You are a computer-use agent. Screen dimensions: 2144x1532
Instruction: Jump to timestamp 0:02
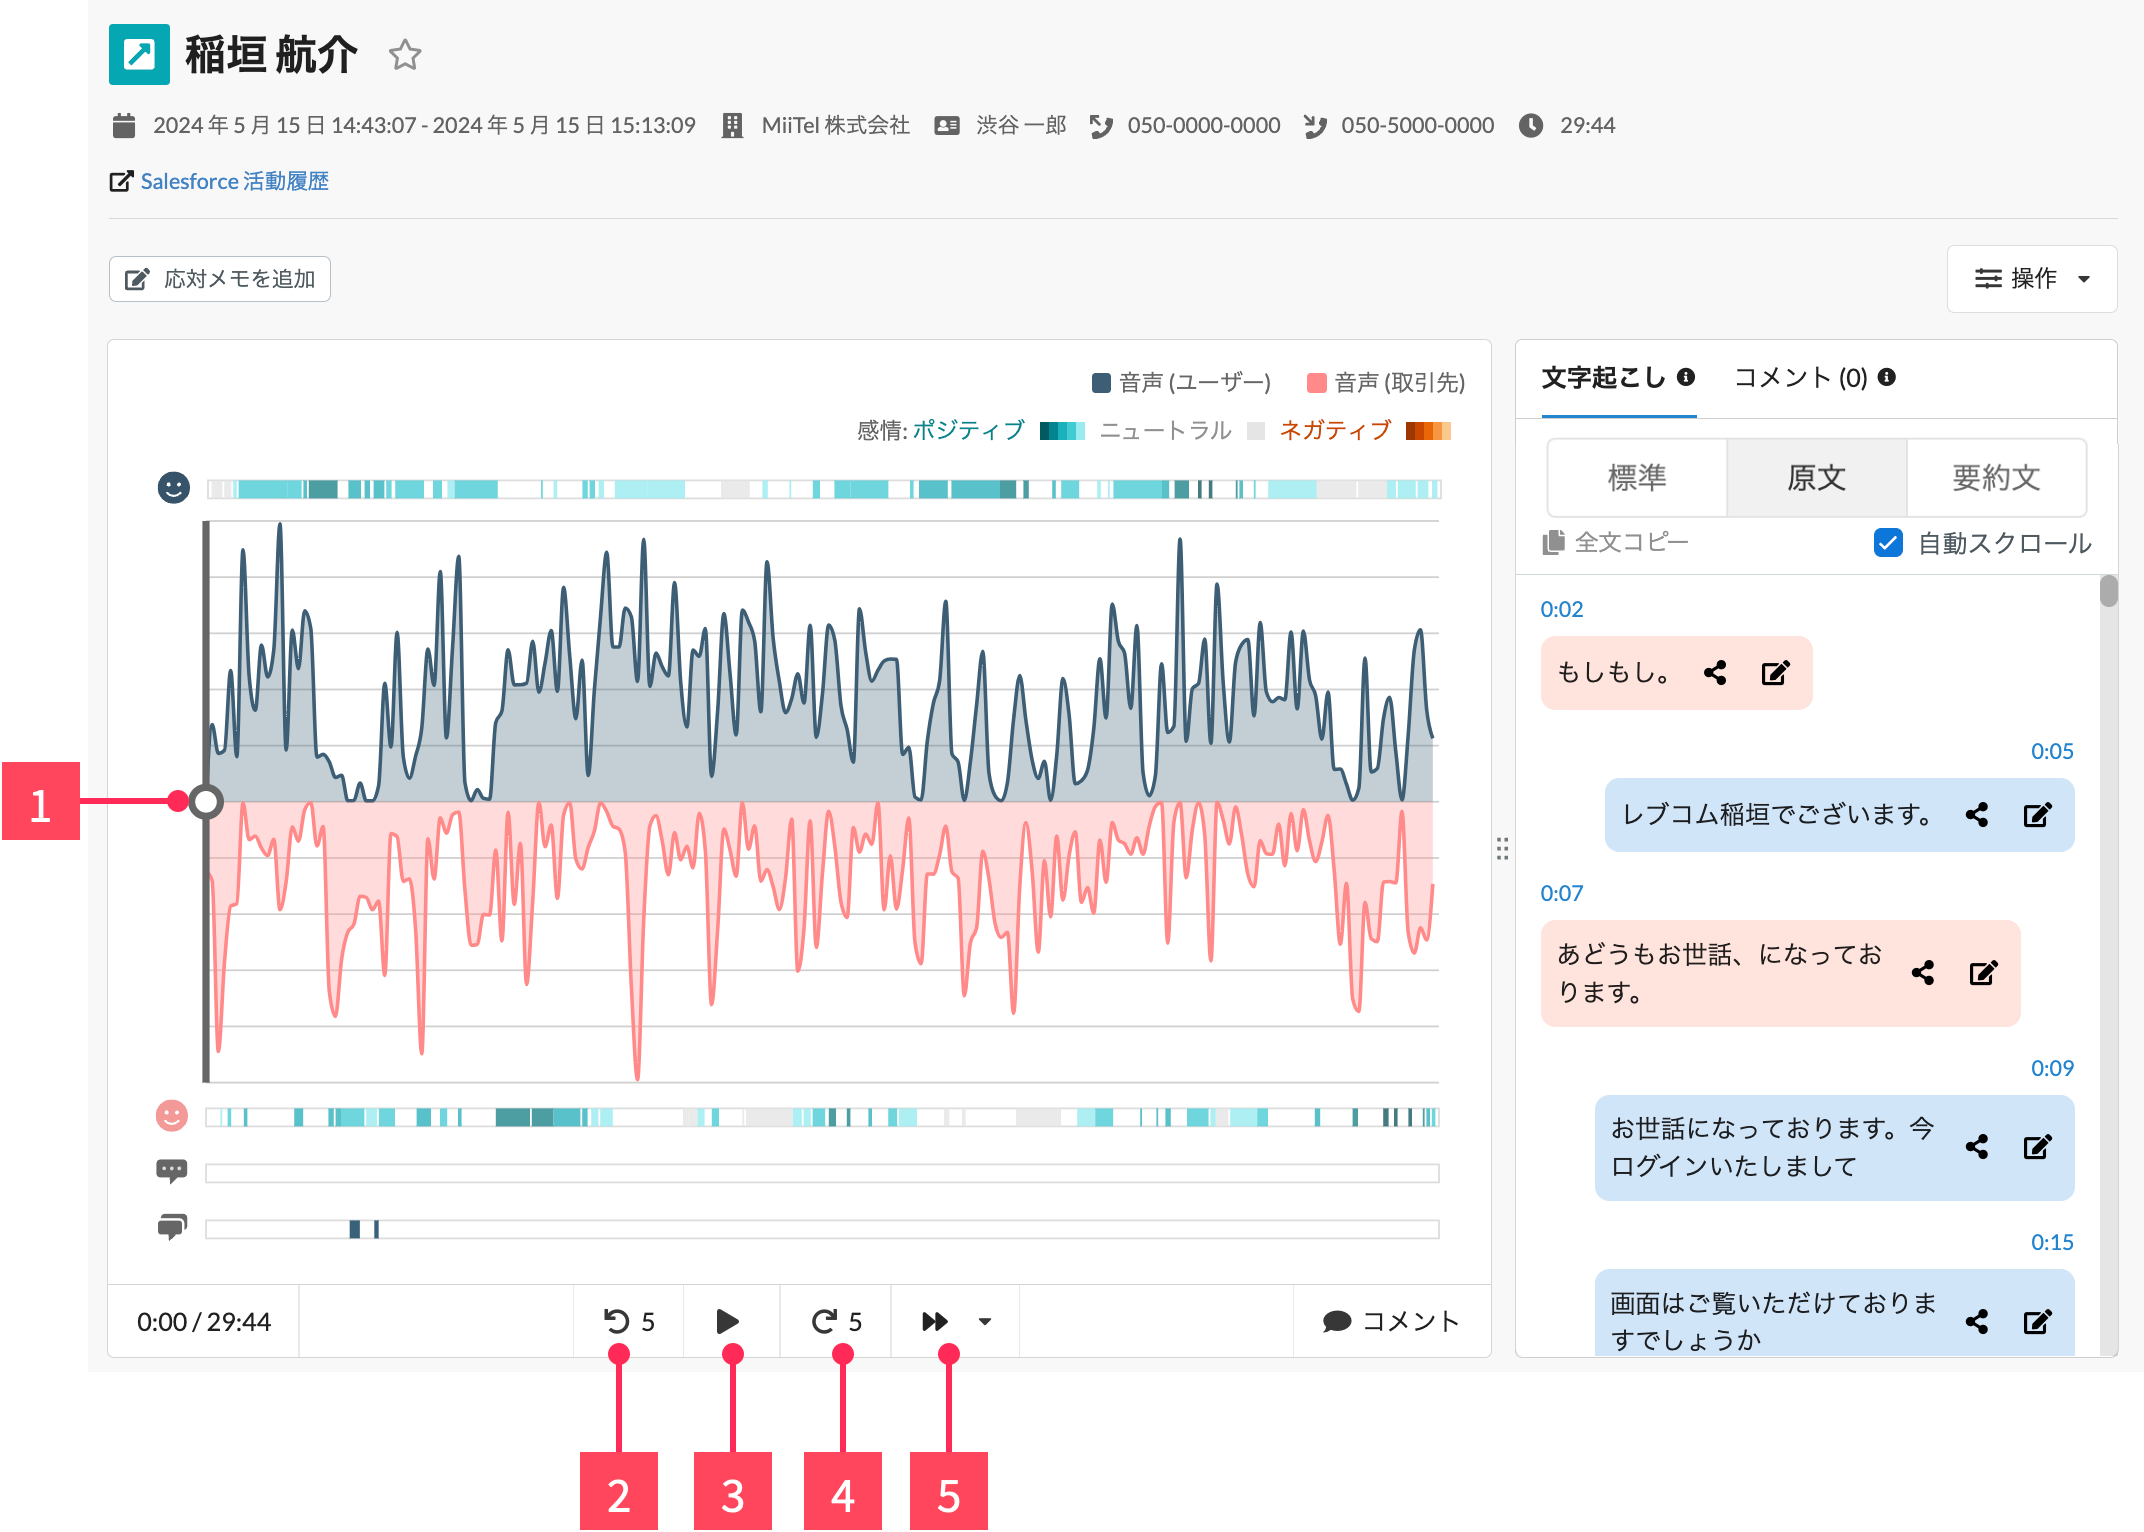[1562, 609]
